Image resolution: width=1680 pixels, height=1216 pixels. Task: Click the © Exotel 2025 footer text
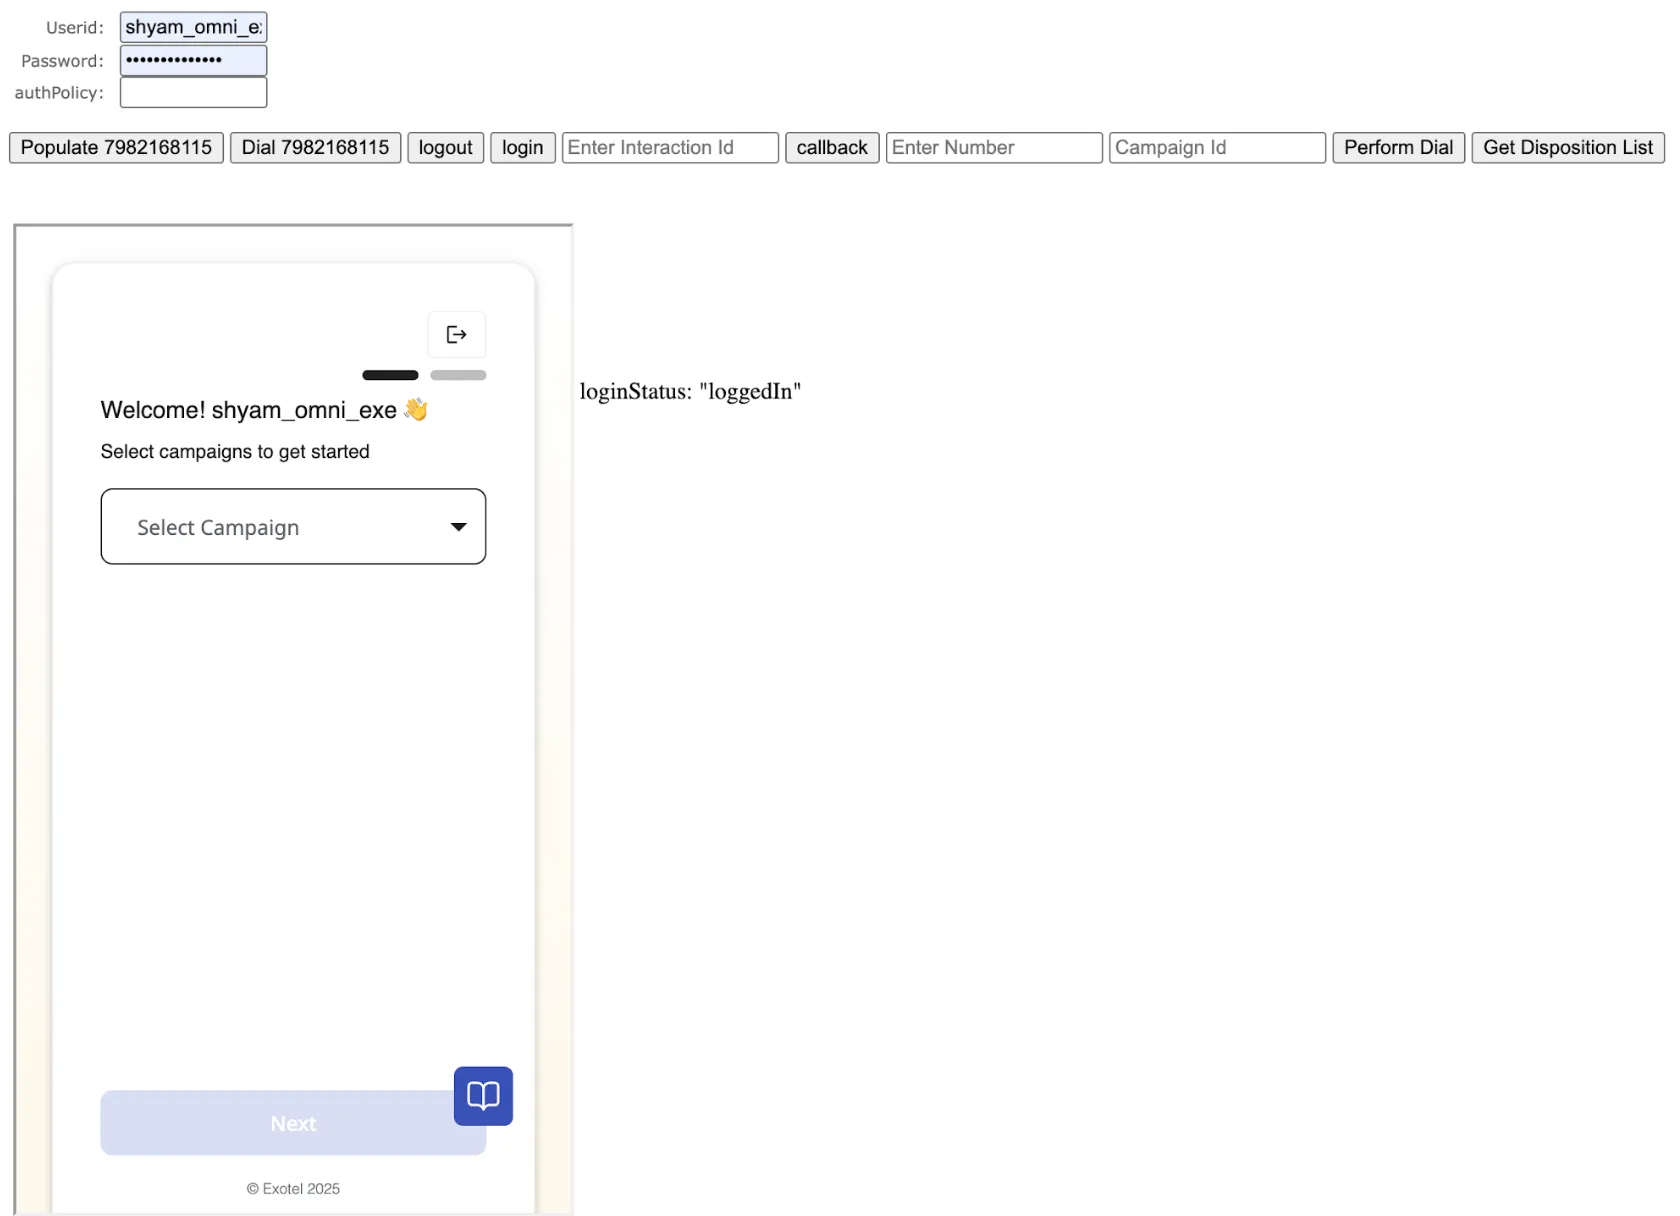pos(293,1189)
